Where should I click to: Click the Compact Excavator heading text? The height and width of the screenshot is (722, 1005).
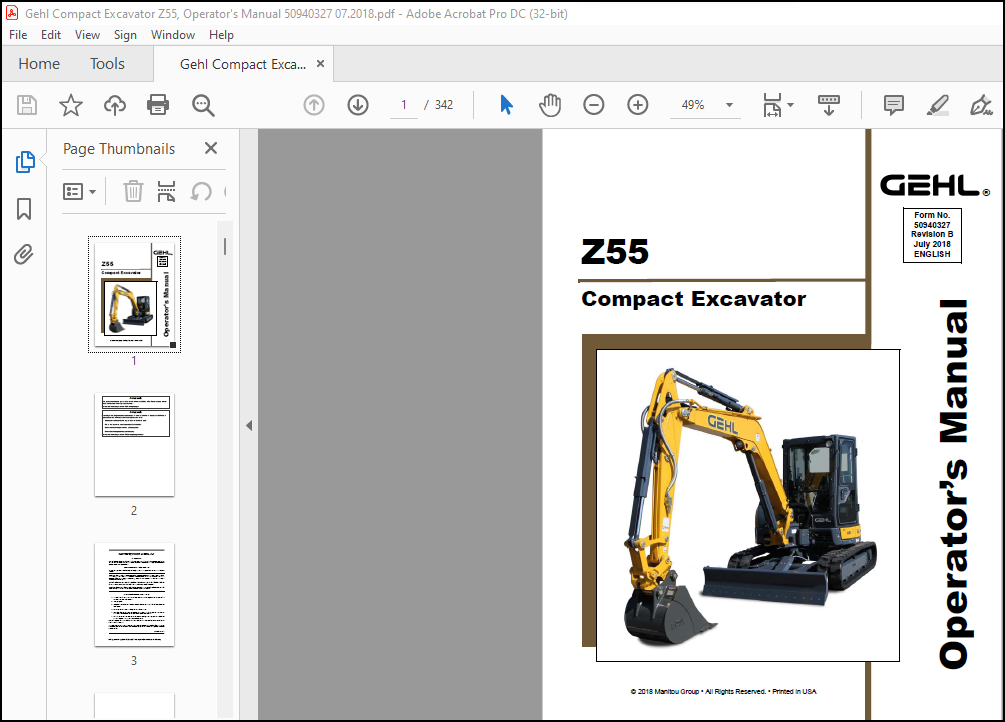pyautogui.click(x=694, y=299)
